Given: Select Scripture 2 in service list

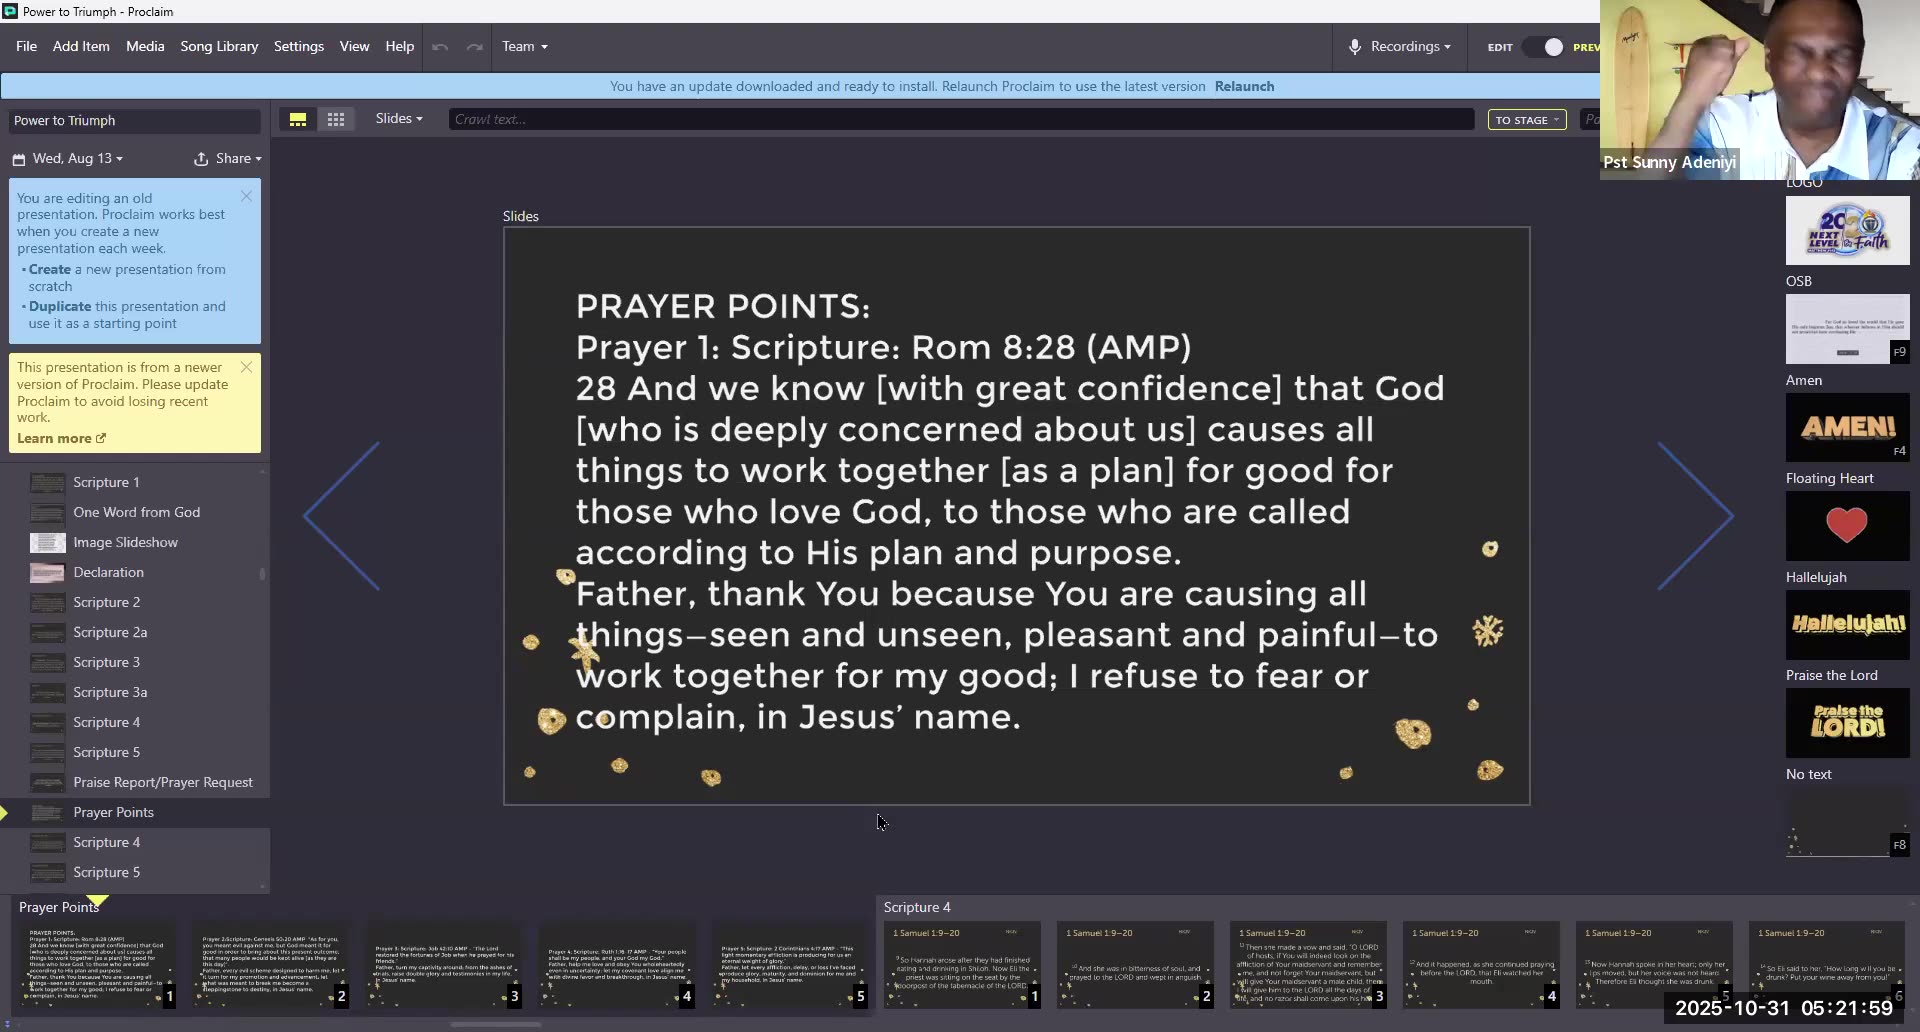Looking at the screenshot, I should click(x=135, y=602).
